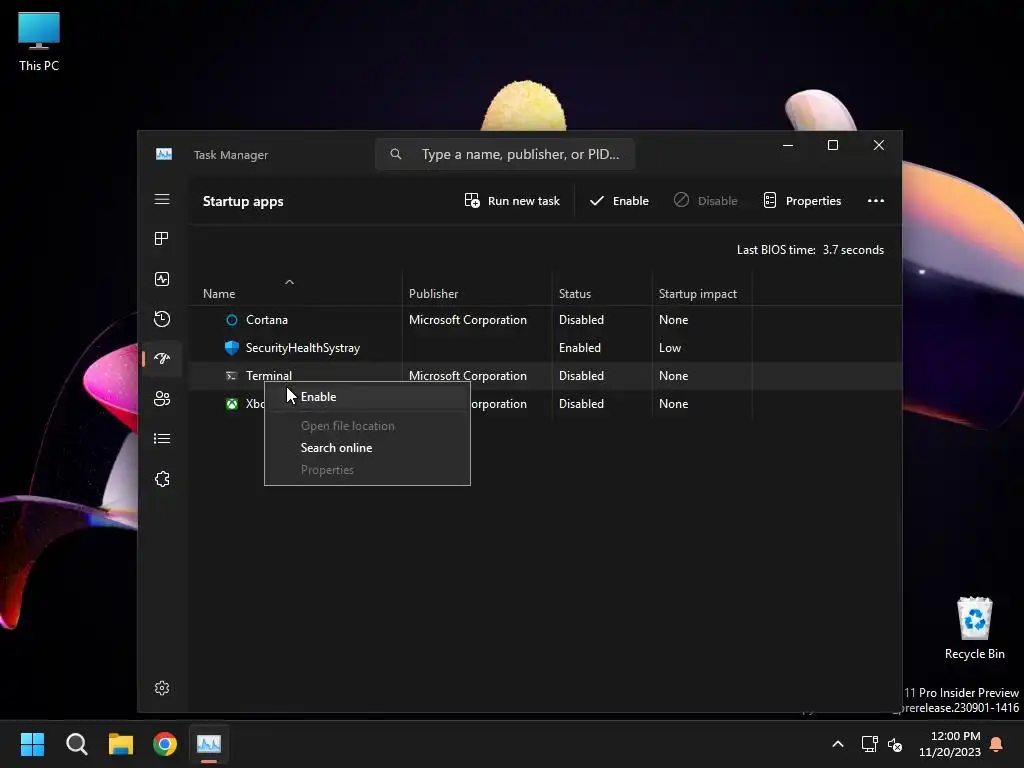
Task: Select the Recycle Bin desktop icon
Action: (x=974, y=628)
